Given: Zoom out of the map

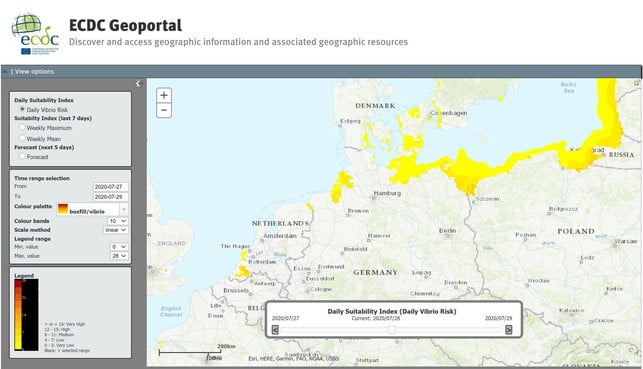Looking at the screenshot, I should click(164, 110).
